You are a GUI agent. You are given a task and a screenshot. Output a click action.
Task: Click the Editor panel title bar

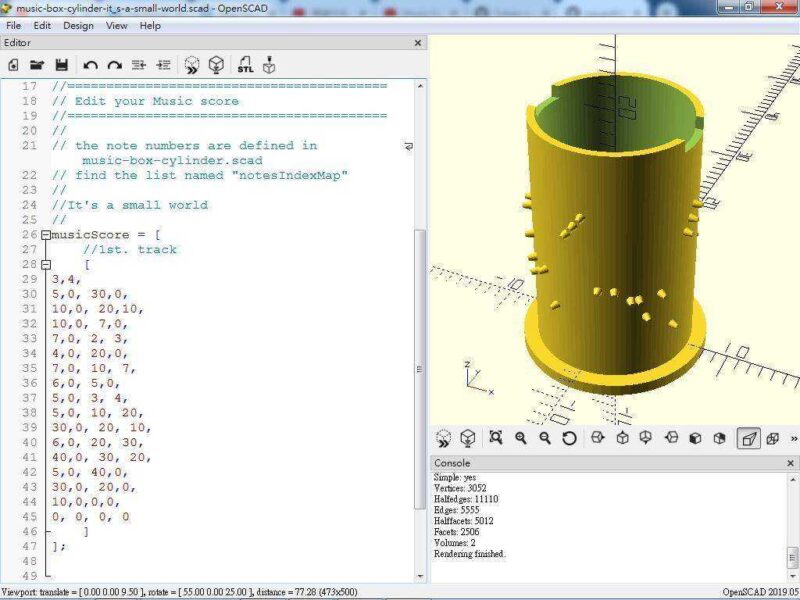(x=213, y=43)
